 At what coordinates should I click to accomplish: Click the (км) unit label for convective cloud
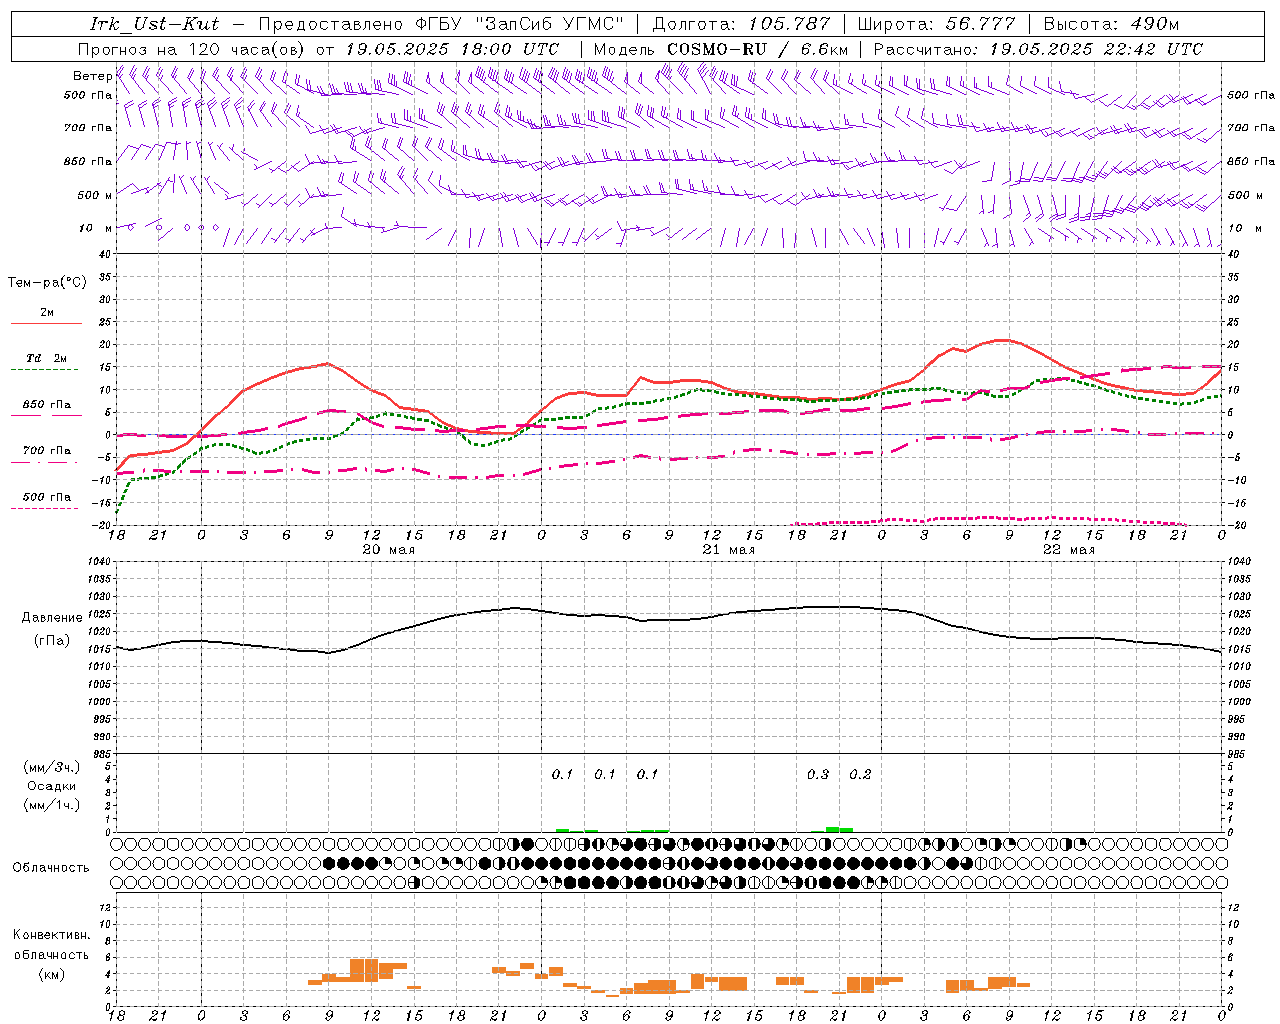(52, 974)
